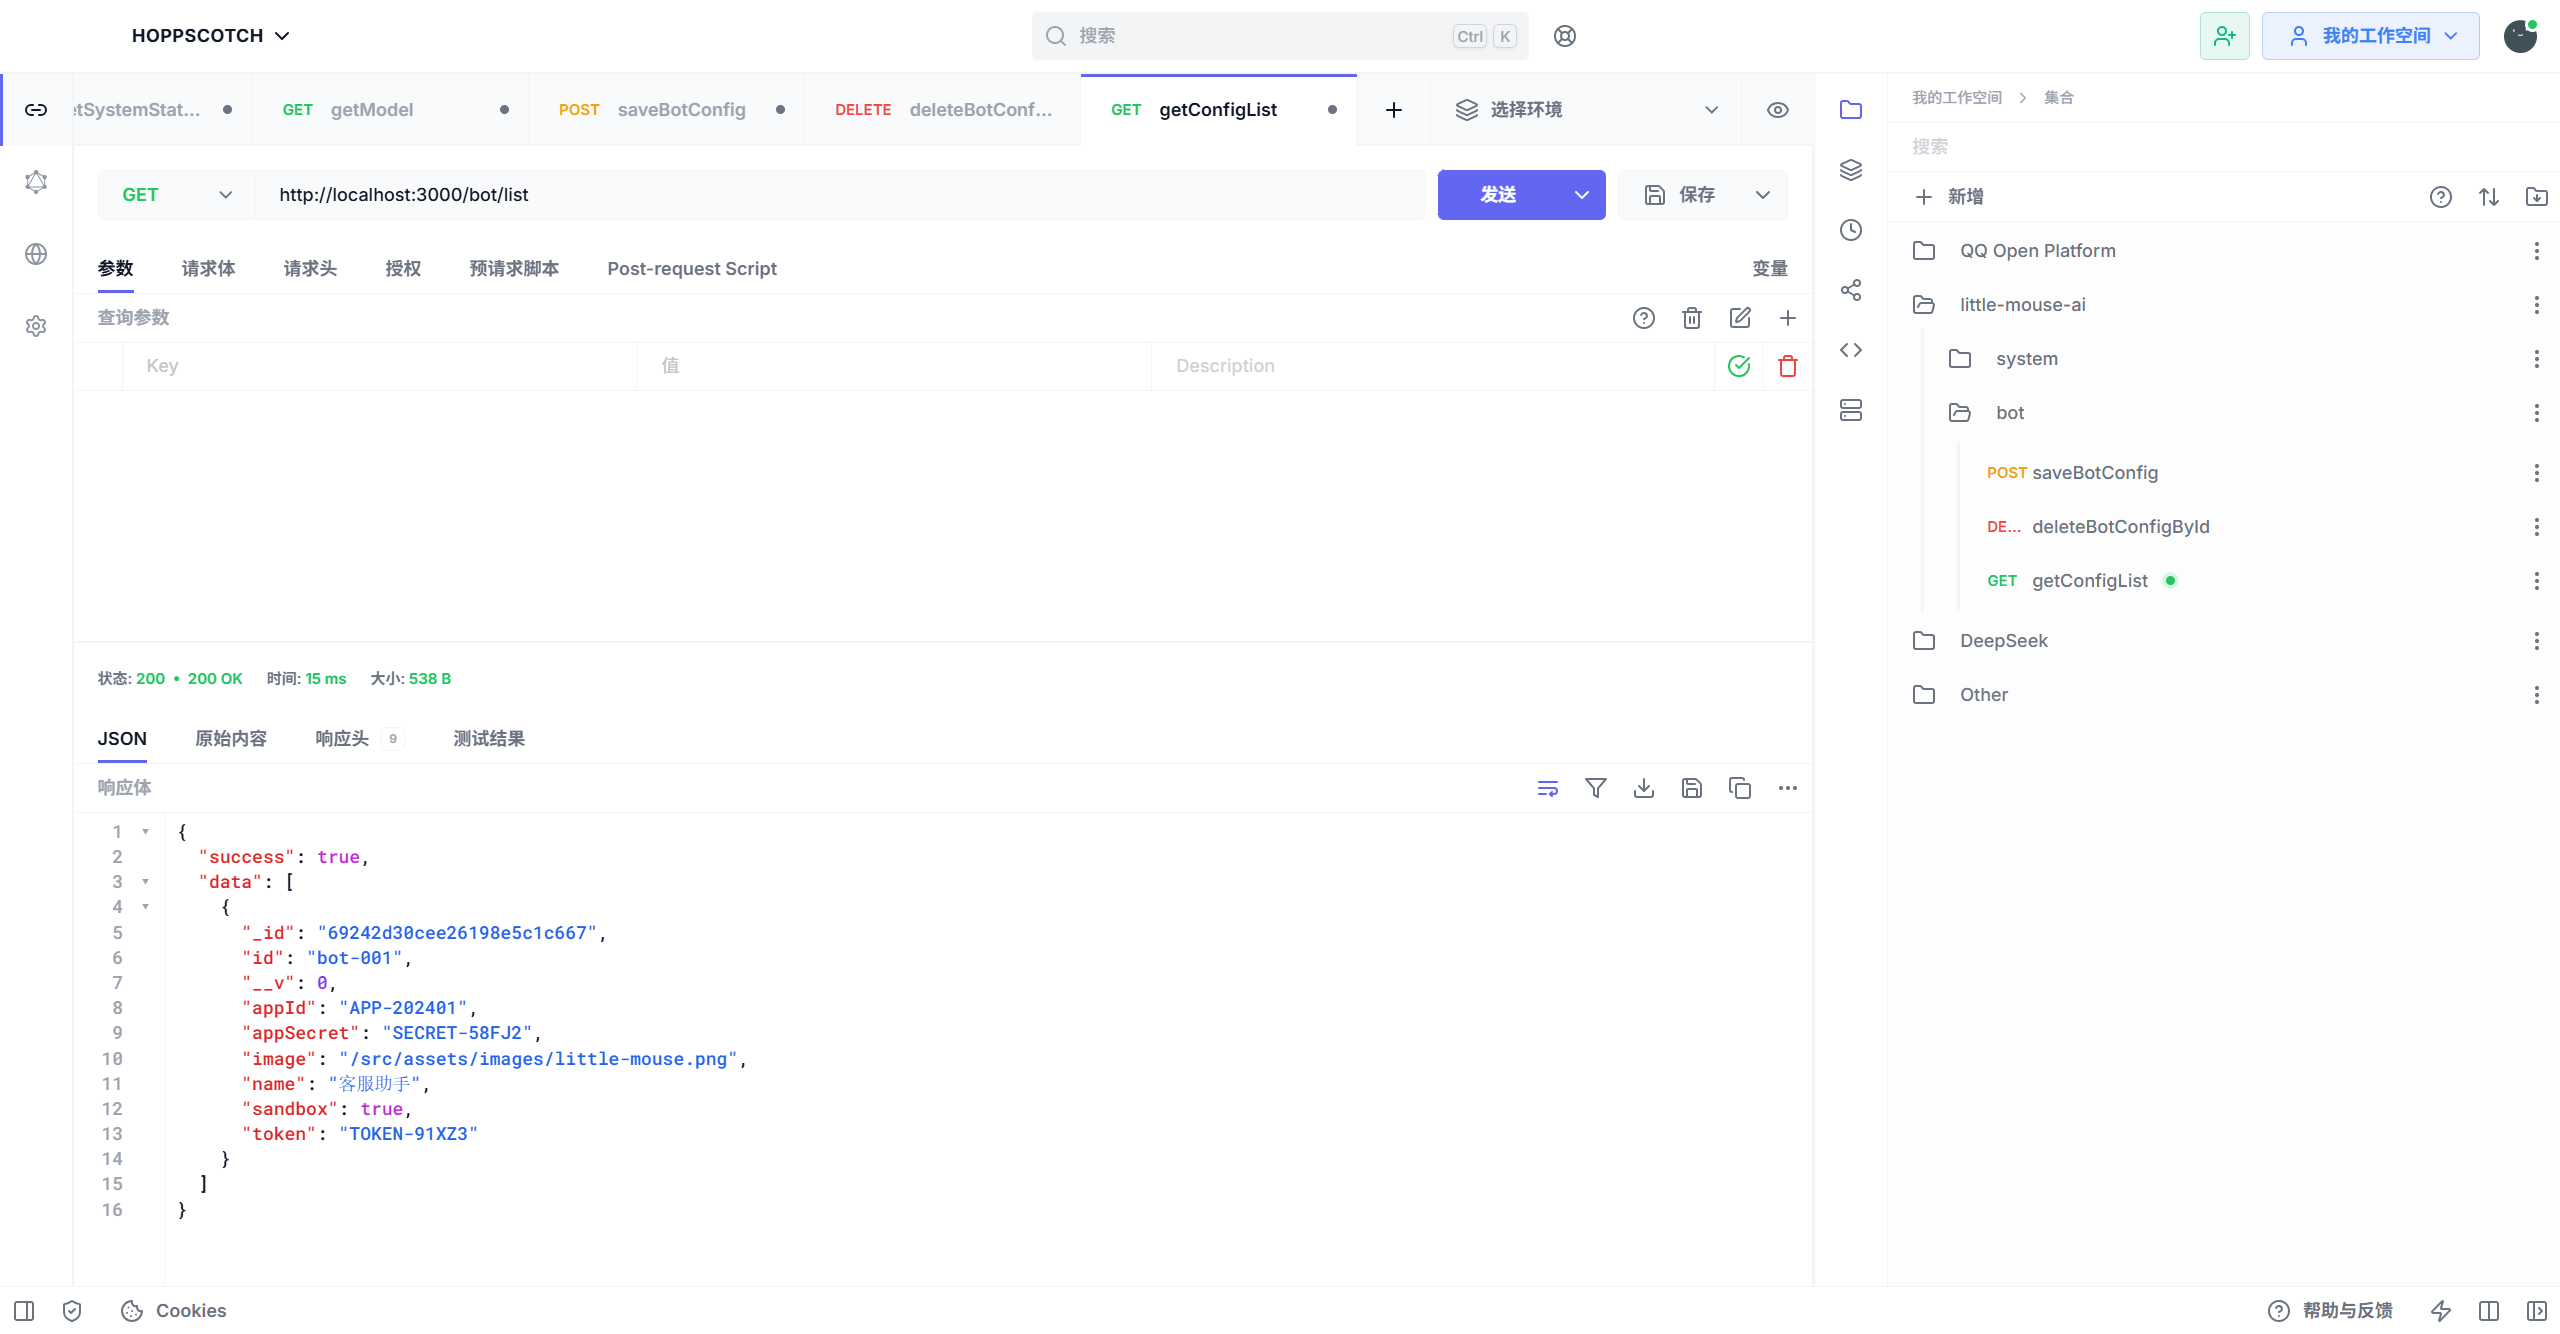Open the Share request panel icon
Image resolution: width=2560 pixels, height=1334 pixels.
[1851, 290]
